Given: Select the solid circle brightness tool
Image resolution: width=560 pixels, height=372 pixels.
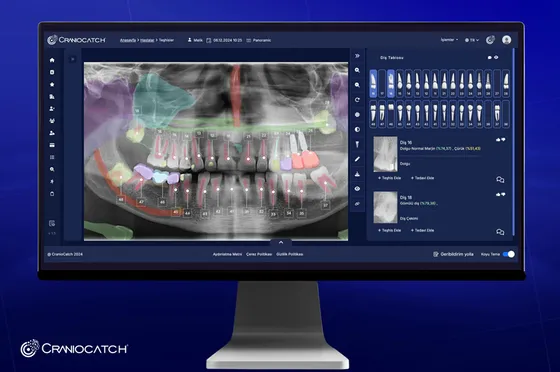Looking at the screenshot, I should pyautogui.click(x=357, y=115).
